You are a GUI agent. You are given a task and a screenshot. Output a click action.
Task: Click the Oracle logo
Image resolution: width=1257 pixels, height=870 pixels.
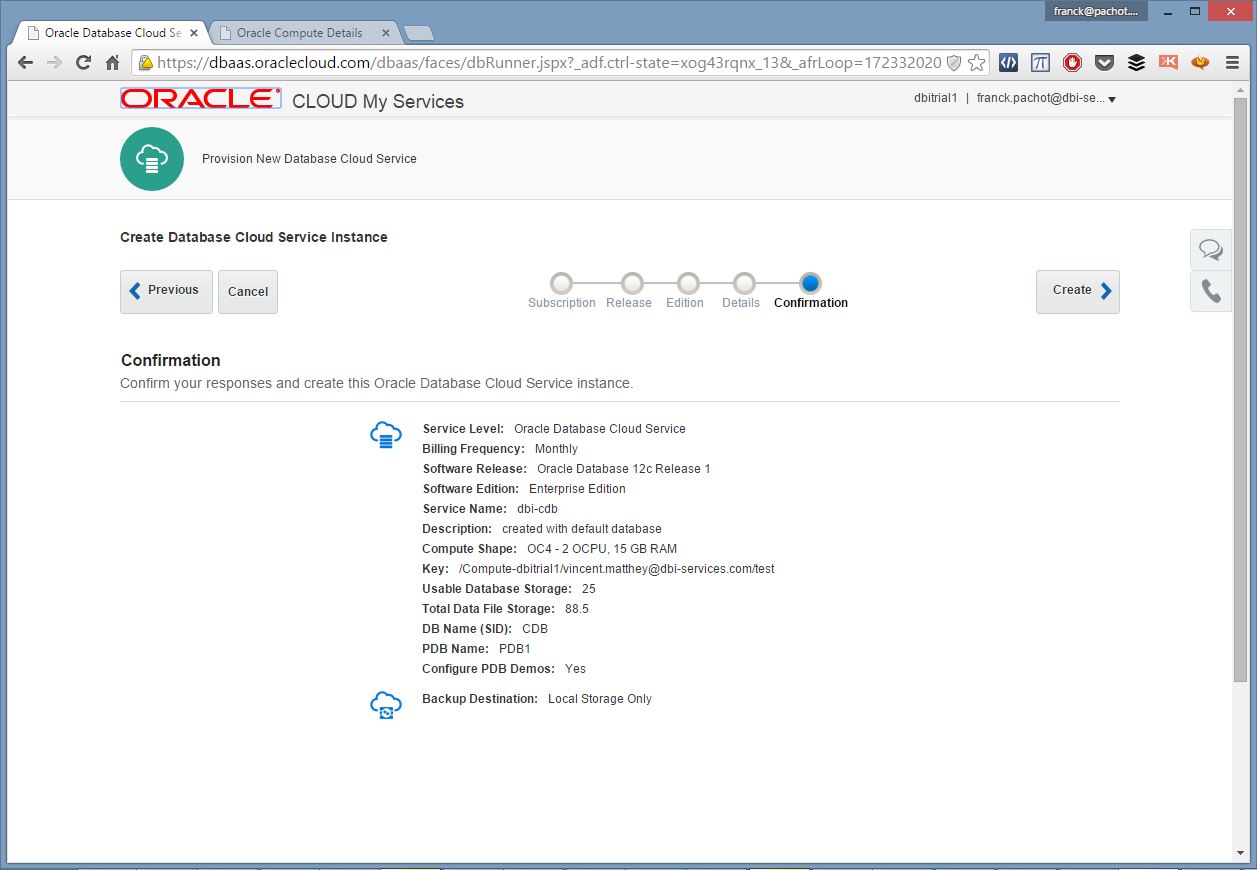point(201,98)
